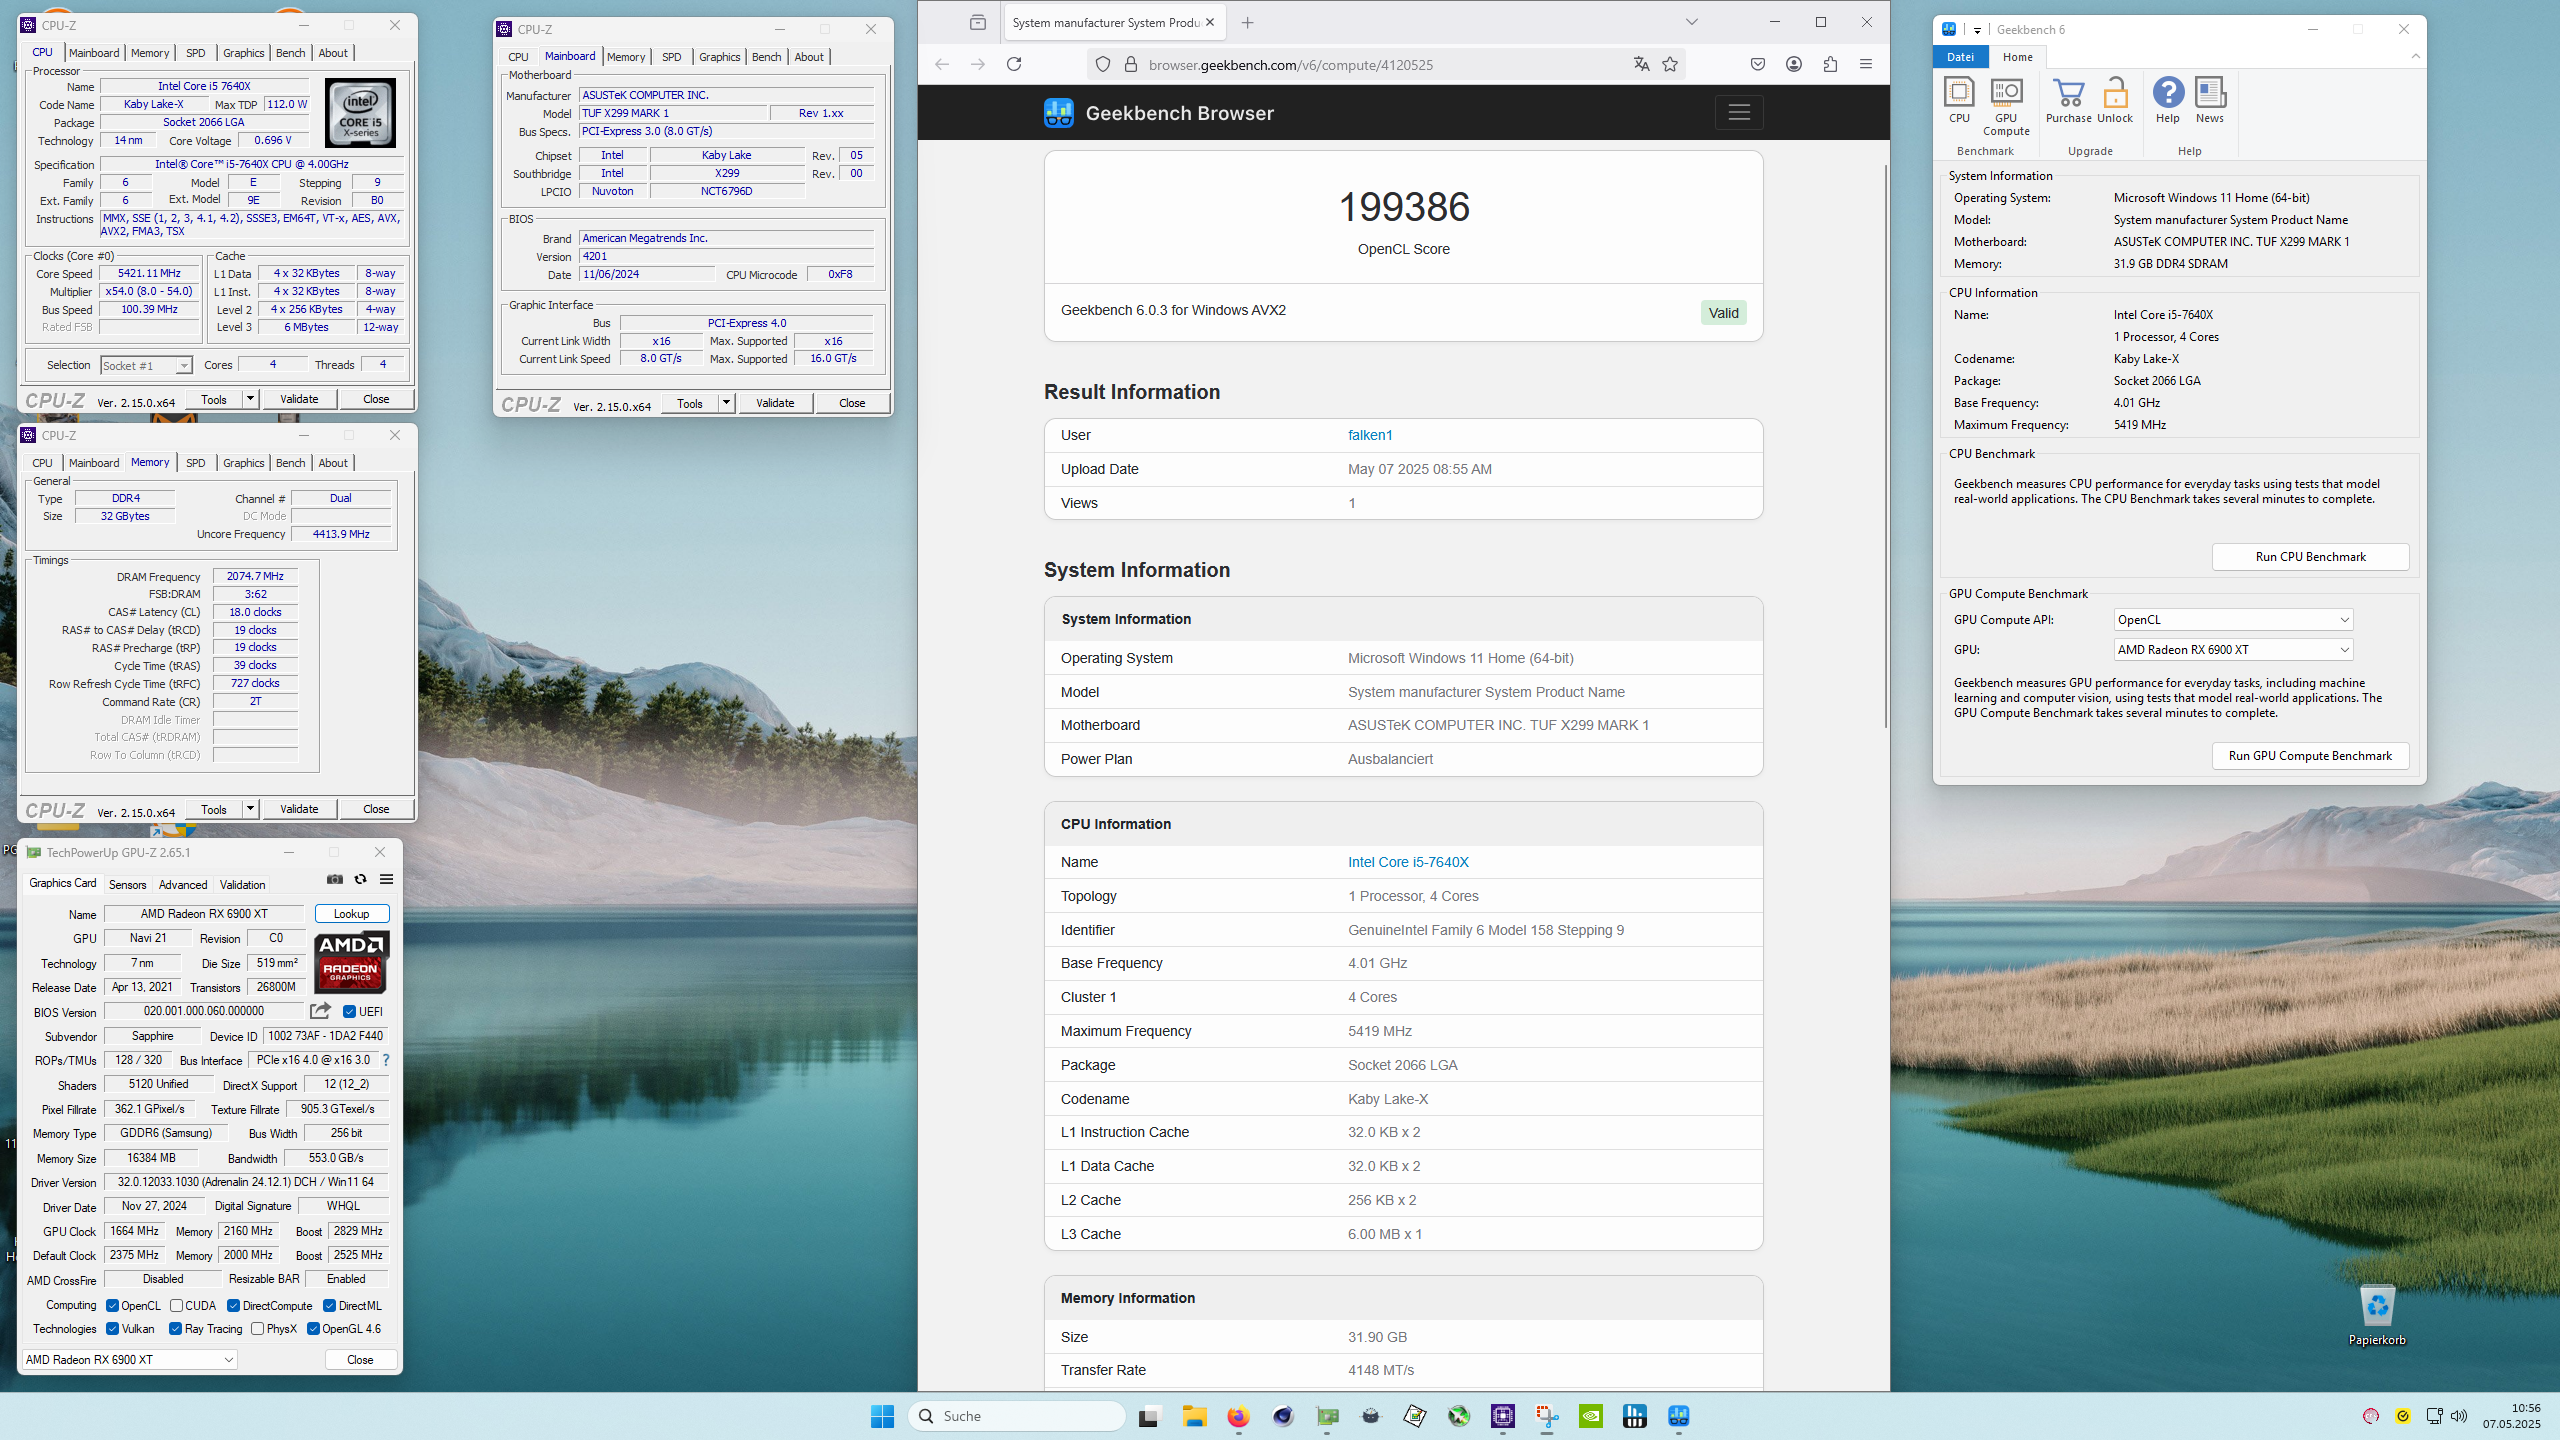Screen dimensions: 2560x1440
Task: Click Run GPU Compute Benchmark button
Action: coord(2310,756)
